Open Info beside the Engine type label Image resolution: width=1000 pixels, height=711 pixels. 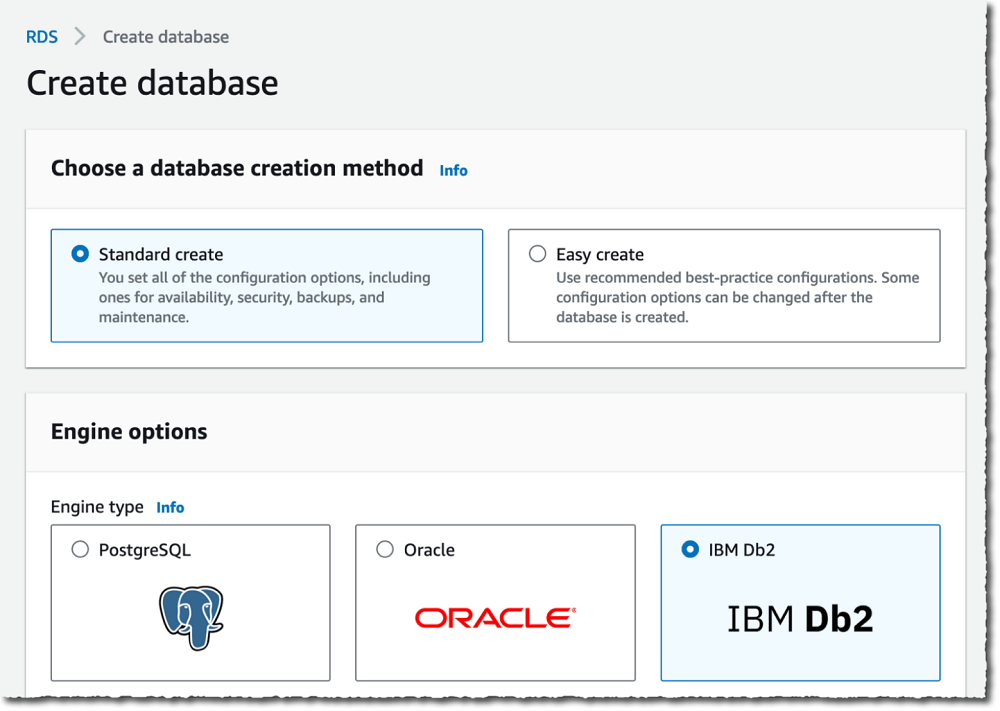[170, 507]
